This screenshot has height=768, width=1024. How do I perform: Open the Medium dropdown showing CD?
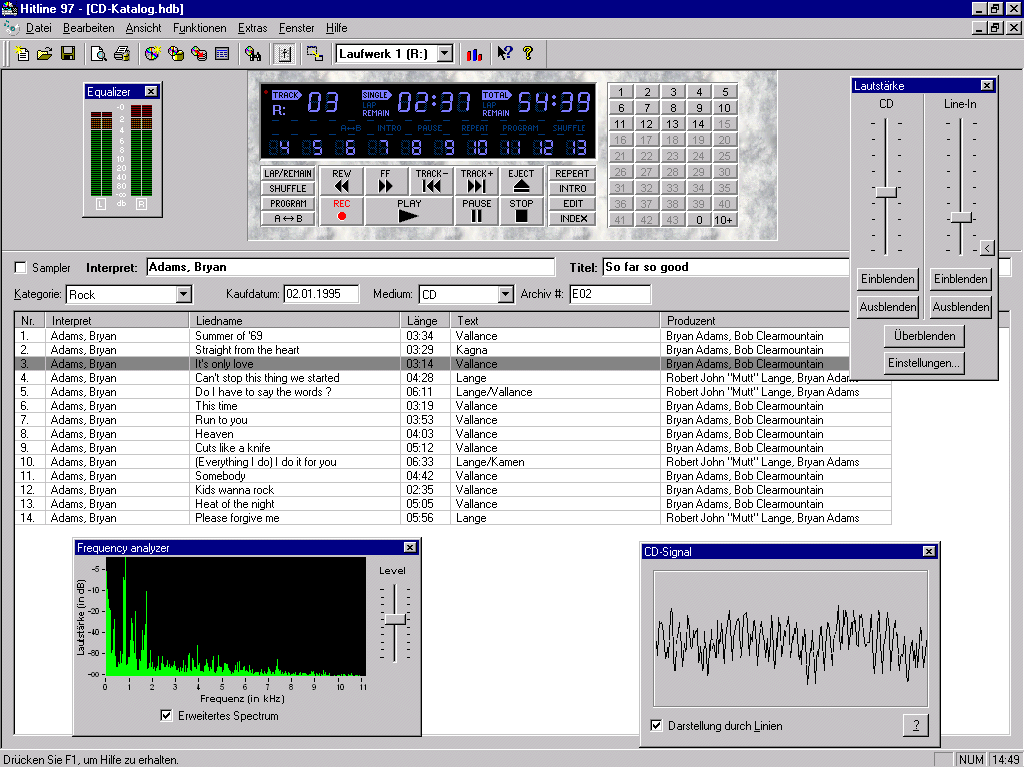505,295
